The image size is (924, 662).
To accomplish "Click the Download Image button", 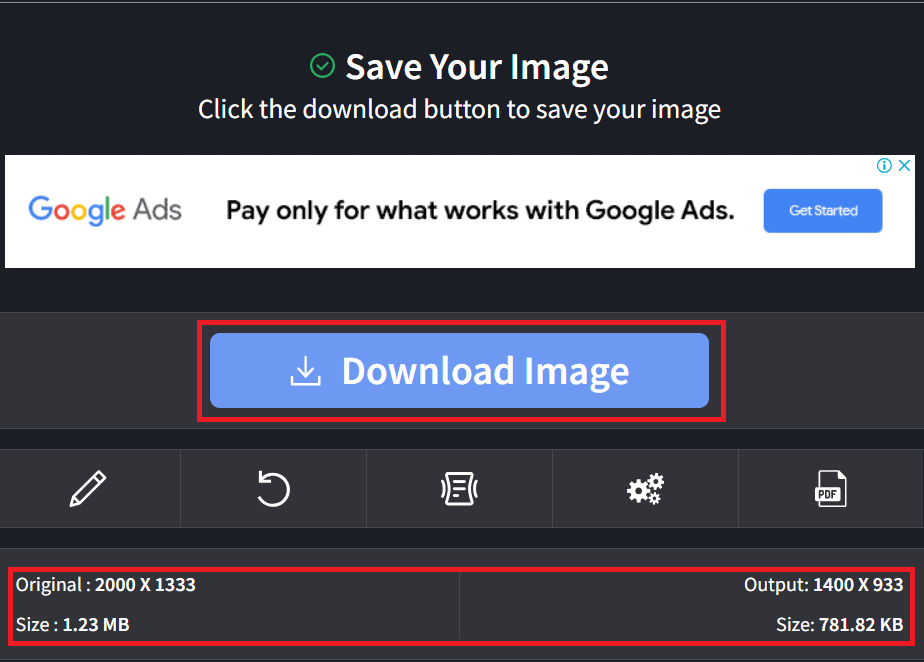I will tap(460, 370).
